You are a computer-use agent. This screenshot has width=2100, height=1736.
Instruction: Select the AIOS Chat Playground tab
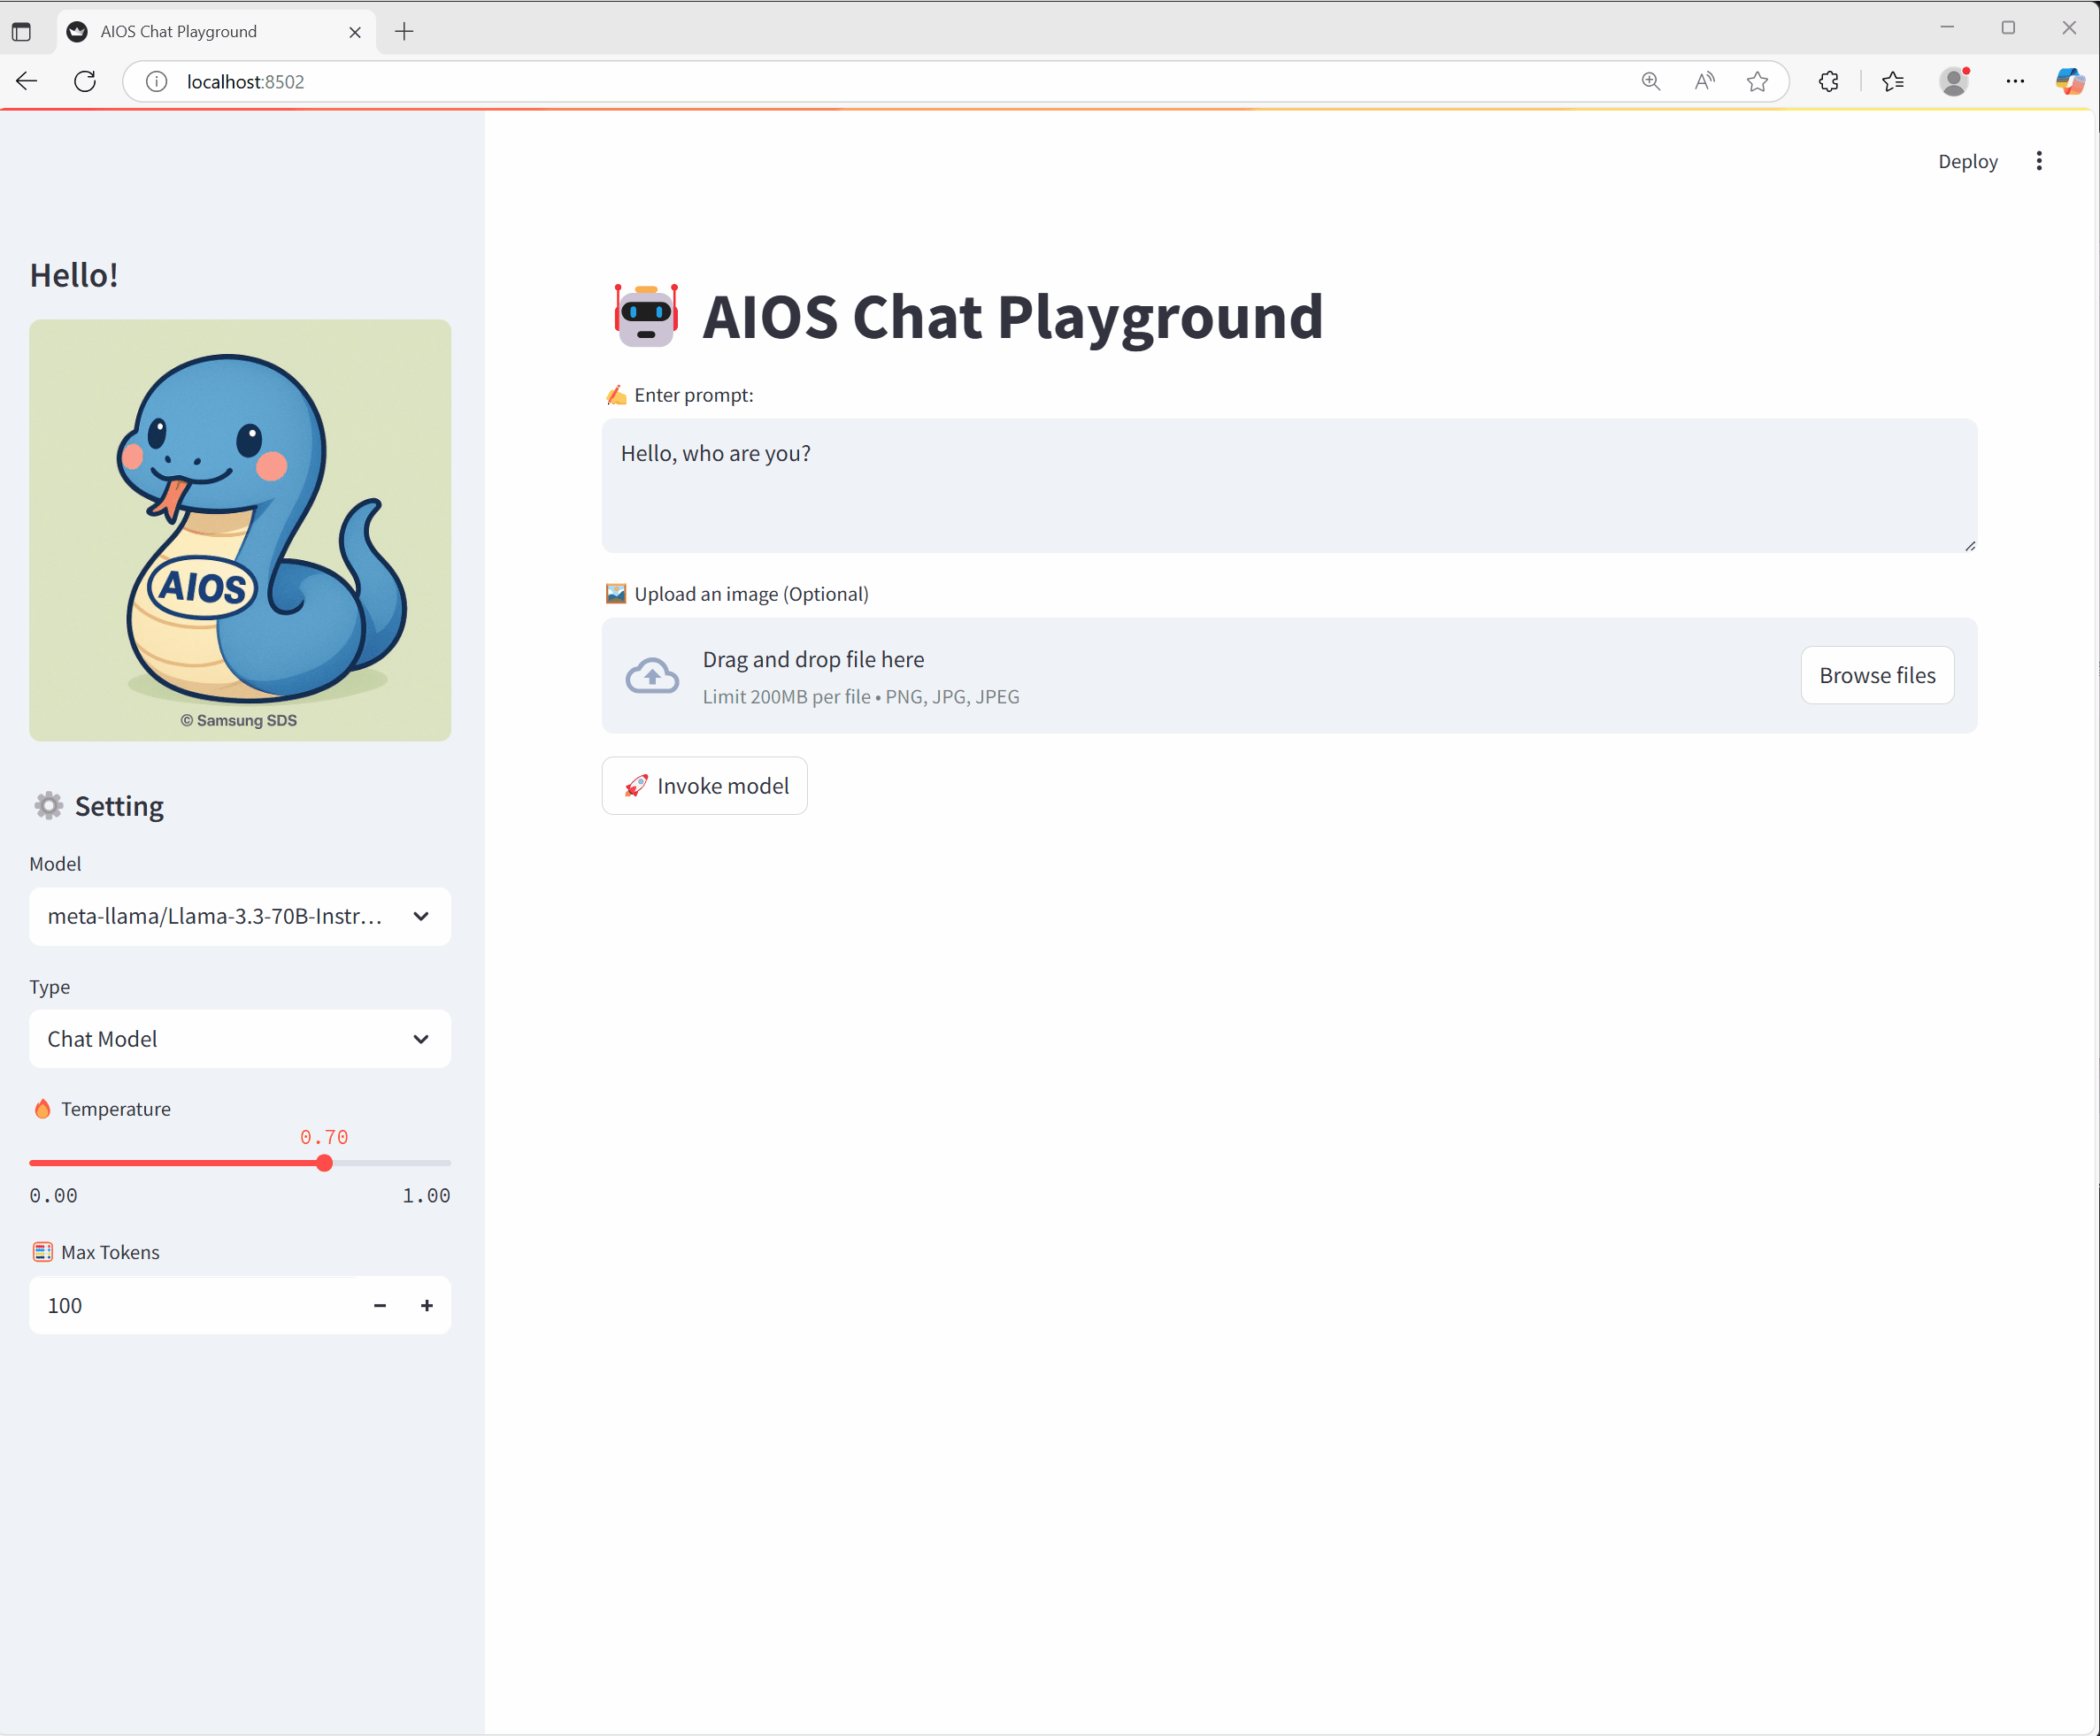(200, 31)
